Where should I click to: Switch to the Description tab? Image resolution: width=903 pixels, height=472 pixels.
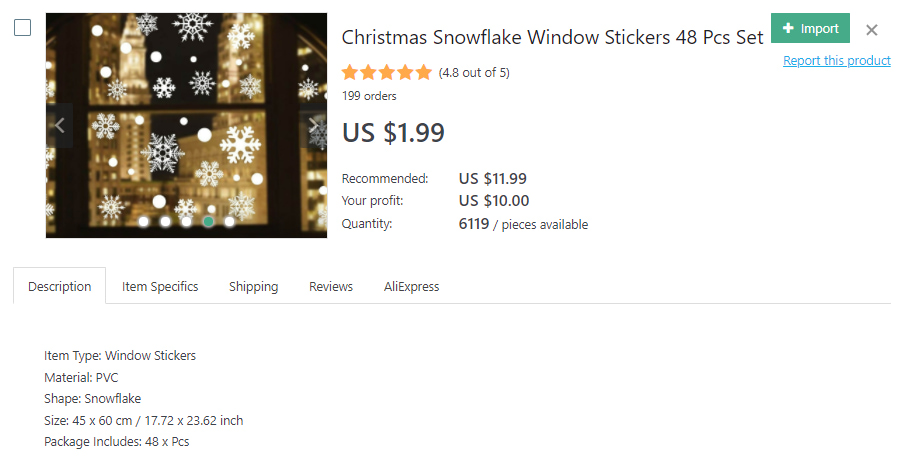tap(60, 287)
